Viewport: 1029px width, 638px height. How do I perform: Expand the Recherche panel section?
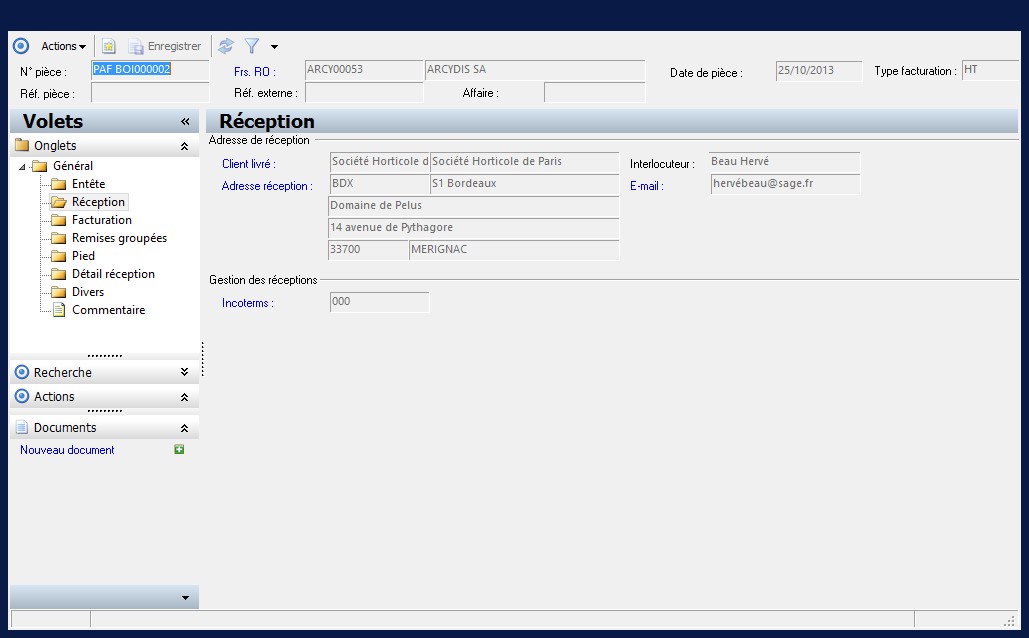[184, 372]
